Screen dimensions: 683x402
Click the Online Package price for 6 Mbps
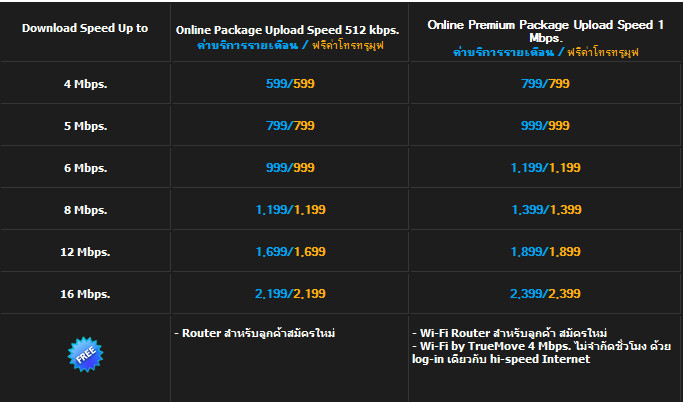click(290, 168)
